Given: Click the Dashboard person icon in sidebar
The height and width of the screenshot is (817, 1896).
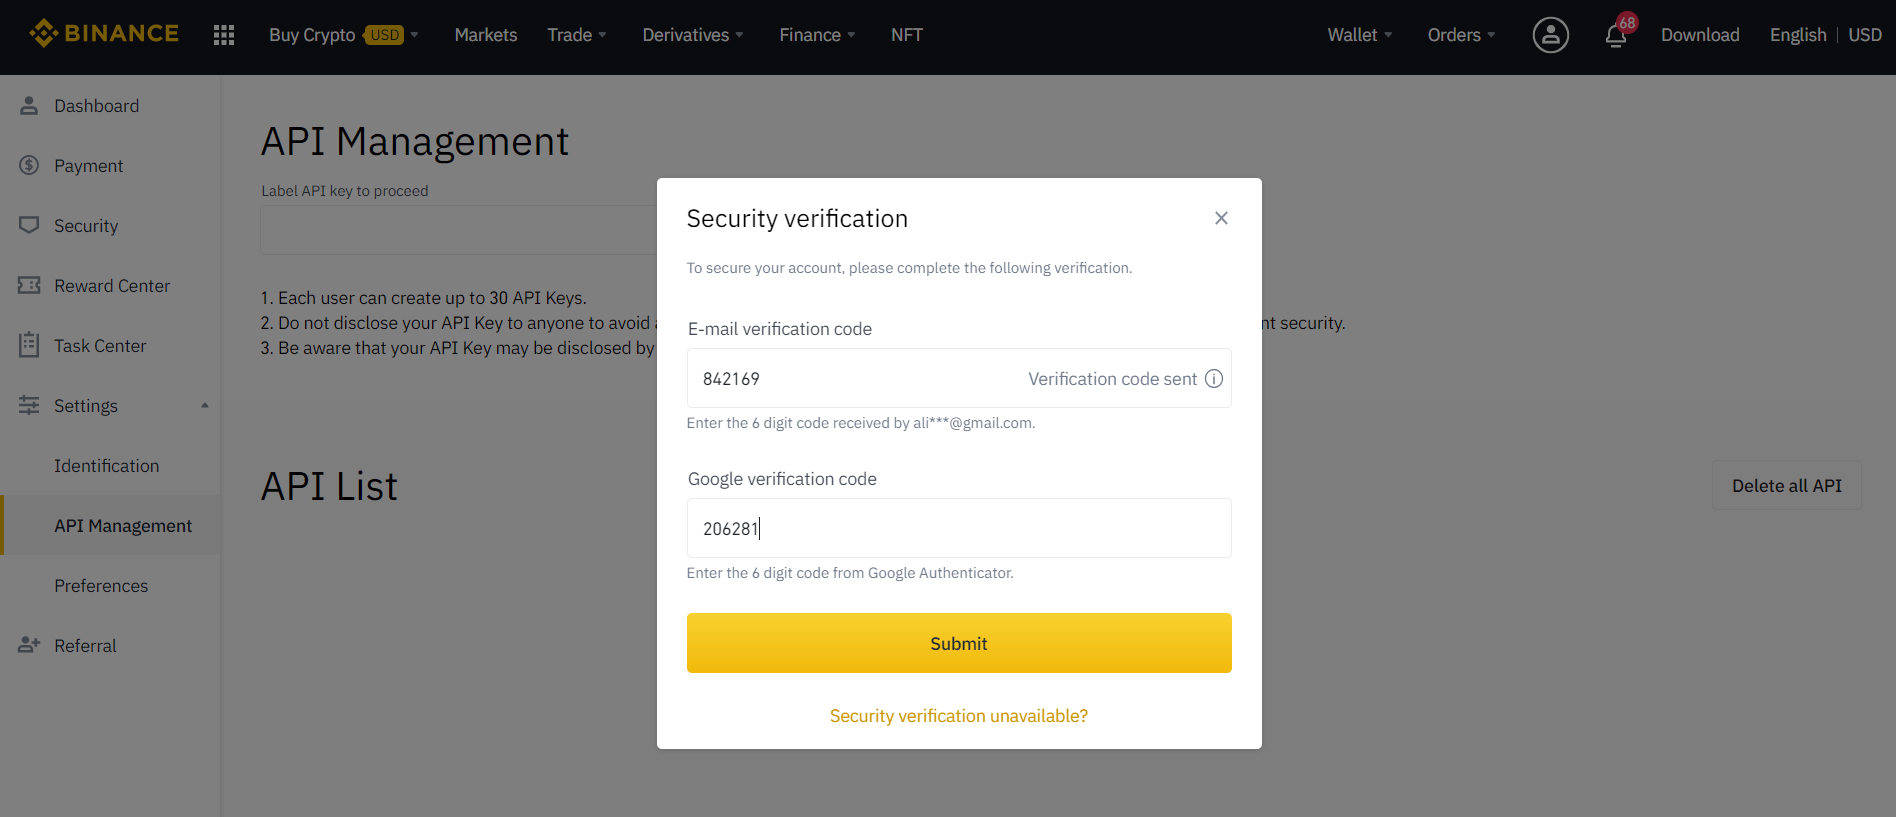Looking at the screenshot, I should [29, 105].
